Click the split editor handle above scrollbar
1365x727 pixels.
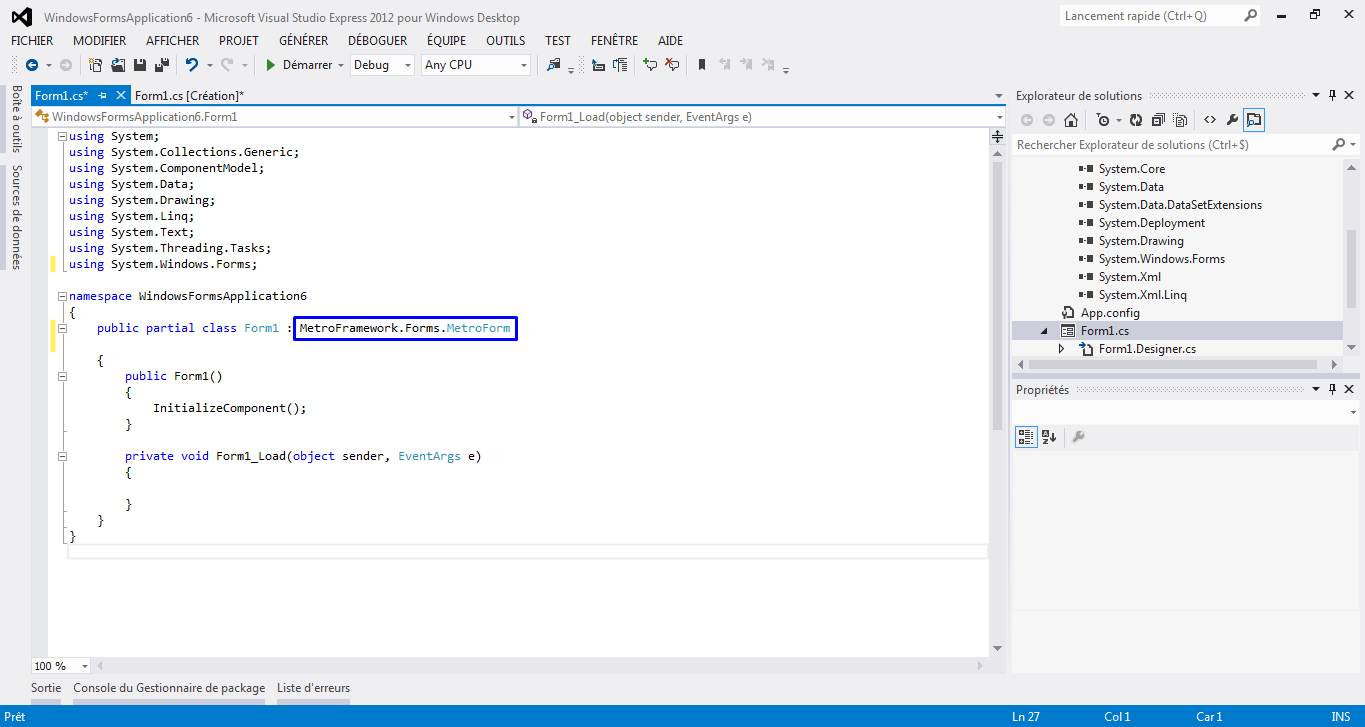(x=997, y=137)
